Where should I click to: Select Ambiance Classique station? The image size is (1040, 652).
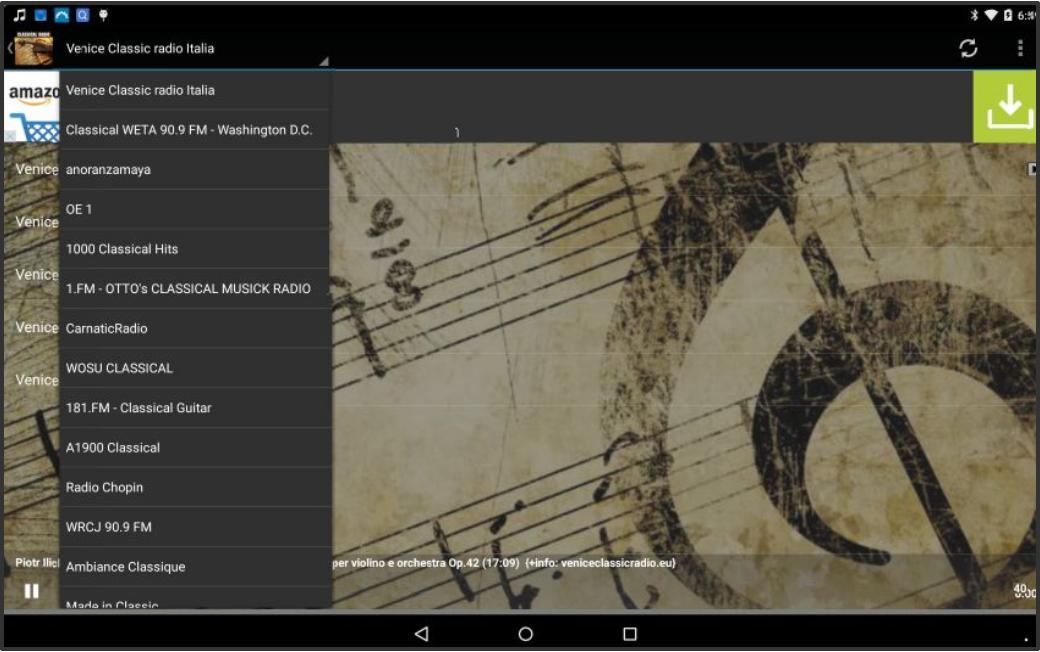(195, 567)
